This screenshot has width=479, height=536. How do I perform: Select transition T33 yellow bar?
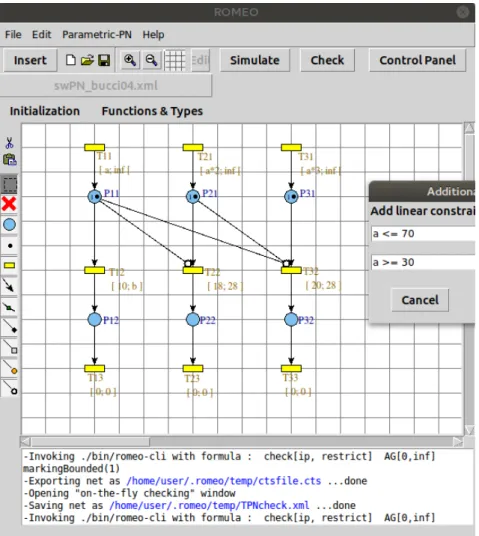[x=291, y=368]
